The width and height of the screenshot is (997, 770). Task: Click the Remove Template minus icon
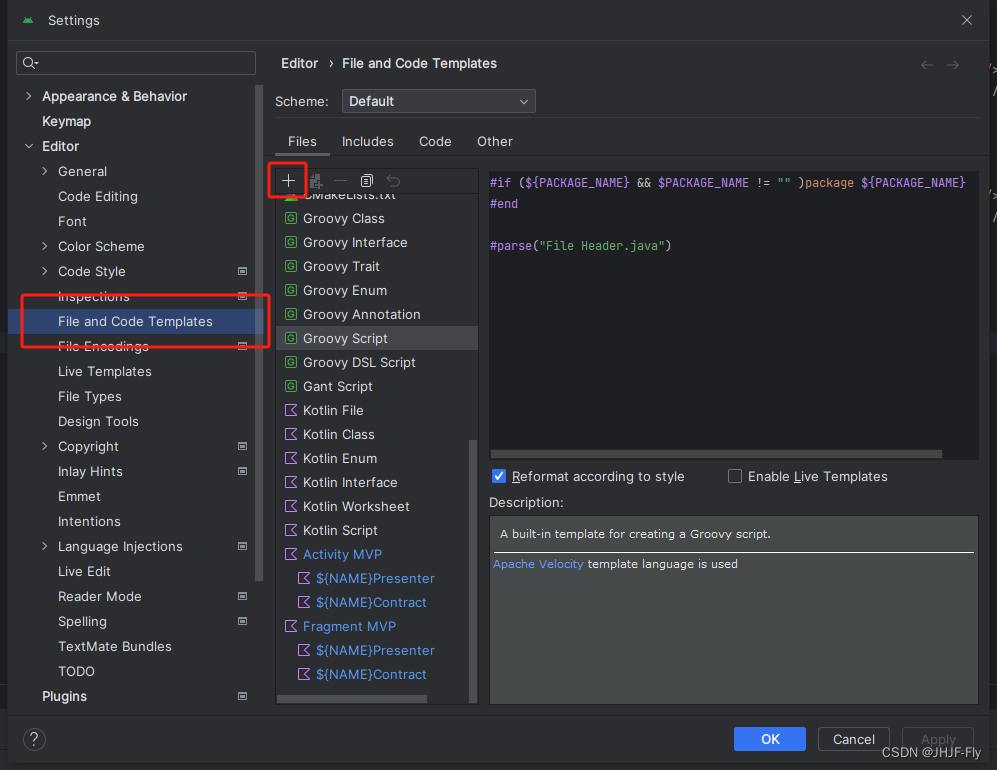pyautogui.click(x=341, y=181)
